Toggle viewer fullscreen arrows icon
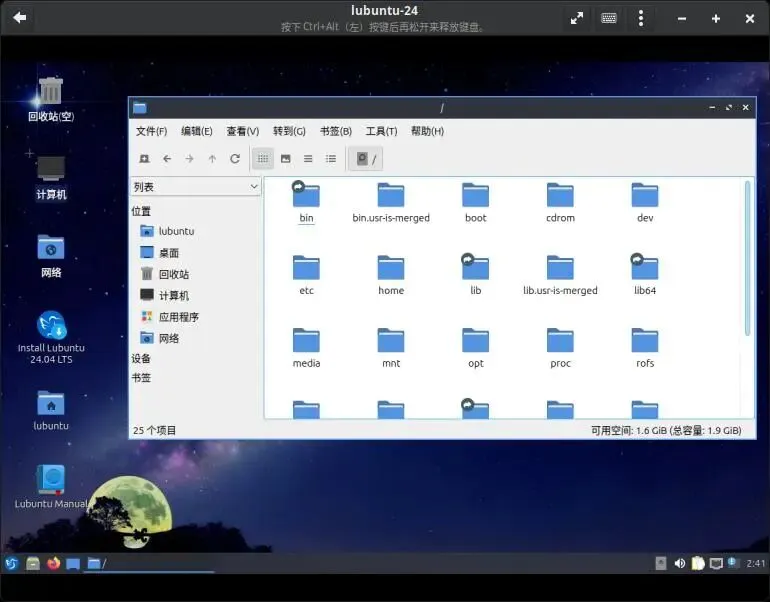Viewport: 770px width, 602px height. 577,18
